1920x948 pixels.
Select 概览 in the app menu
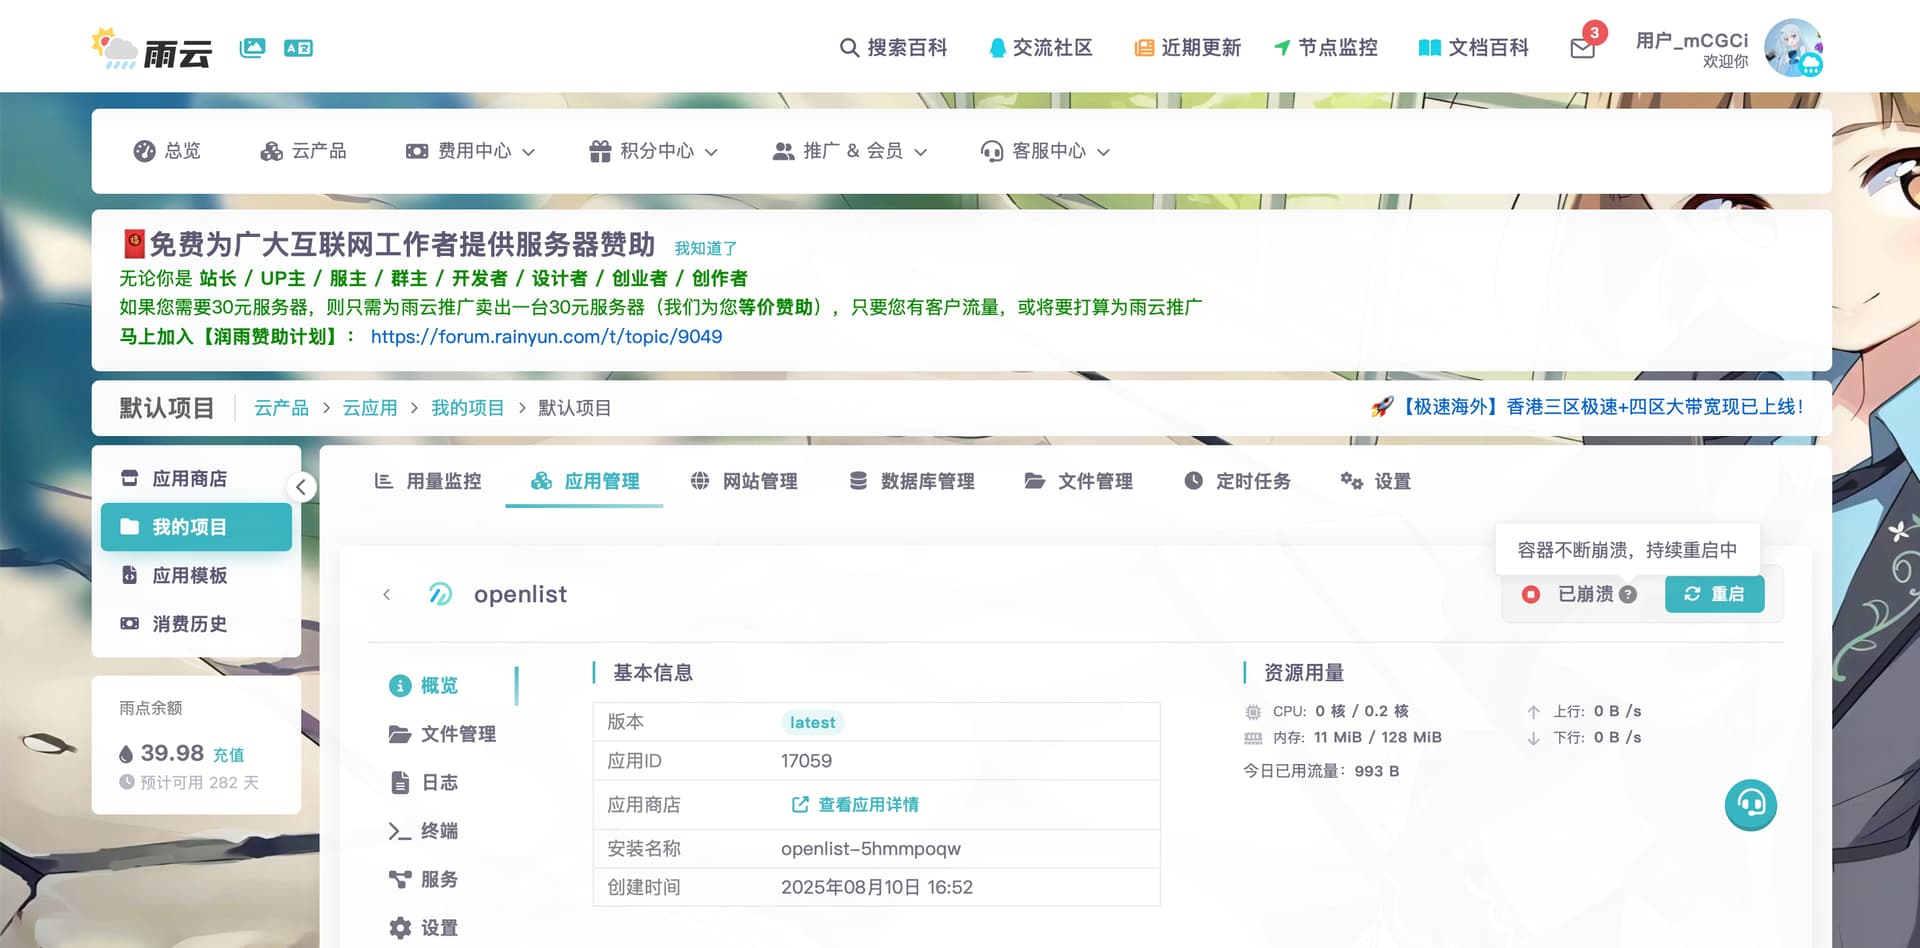[x=423, y=686]
